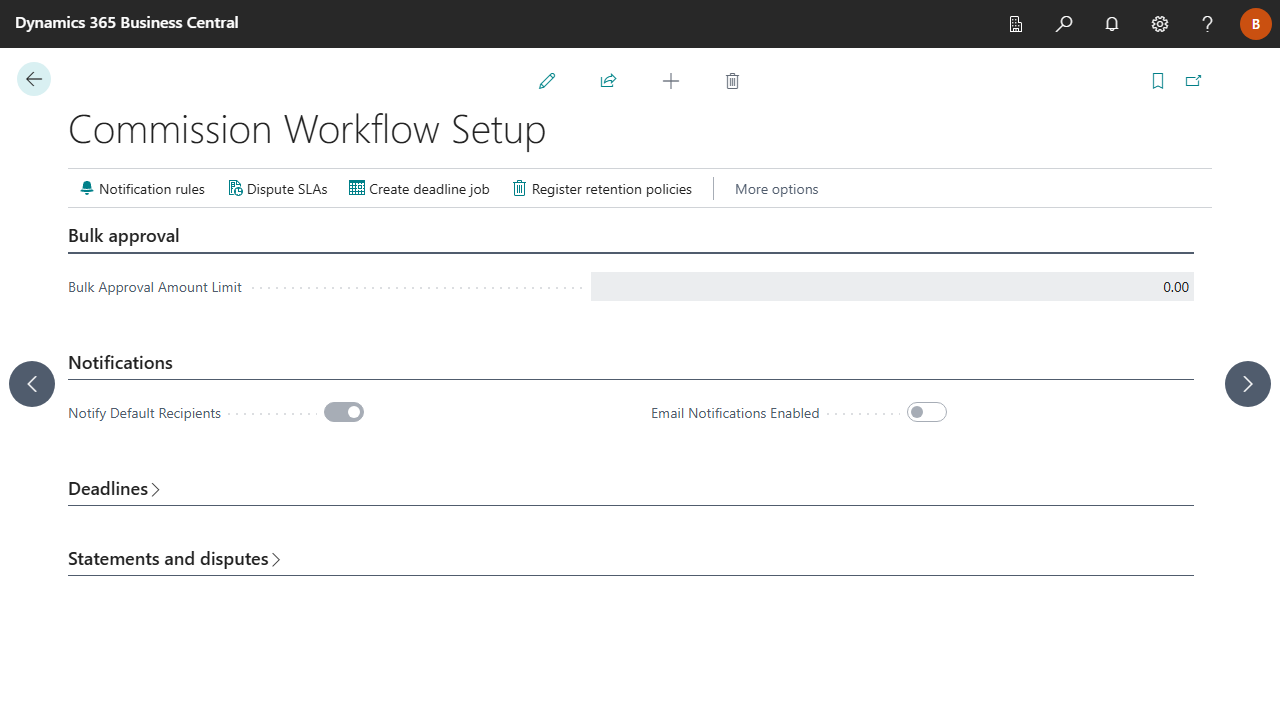This screenshot has height=720, width=1280.
Task: Click the Notify Default Recipients label
Action: 144,413
